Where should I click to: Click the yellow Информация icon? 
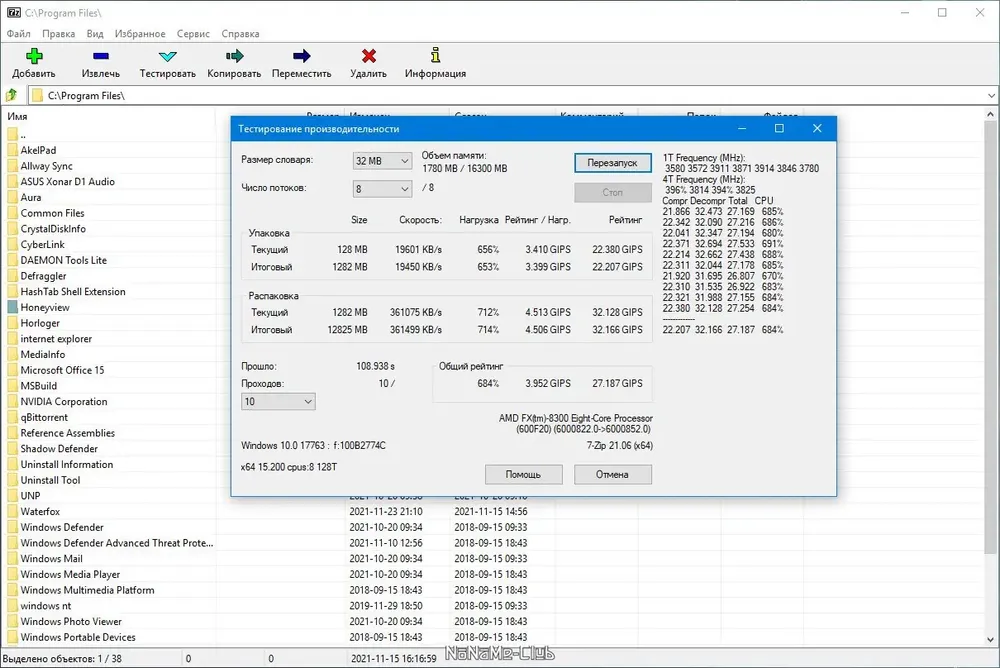click(435, 56)
